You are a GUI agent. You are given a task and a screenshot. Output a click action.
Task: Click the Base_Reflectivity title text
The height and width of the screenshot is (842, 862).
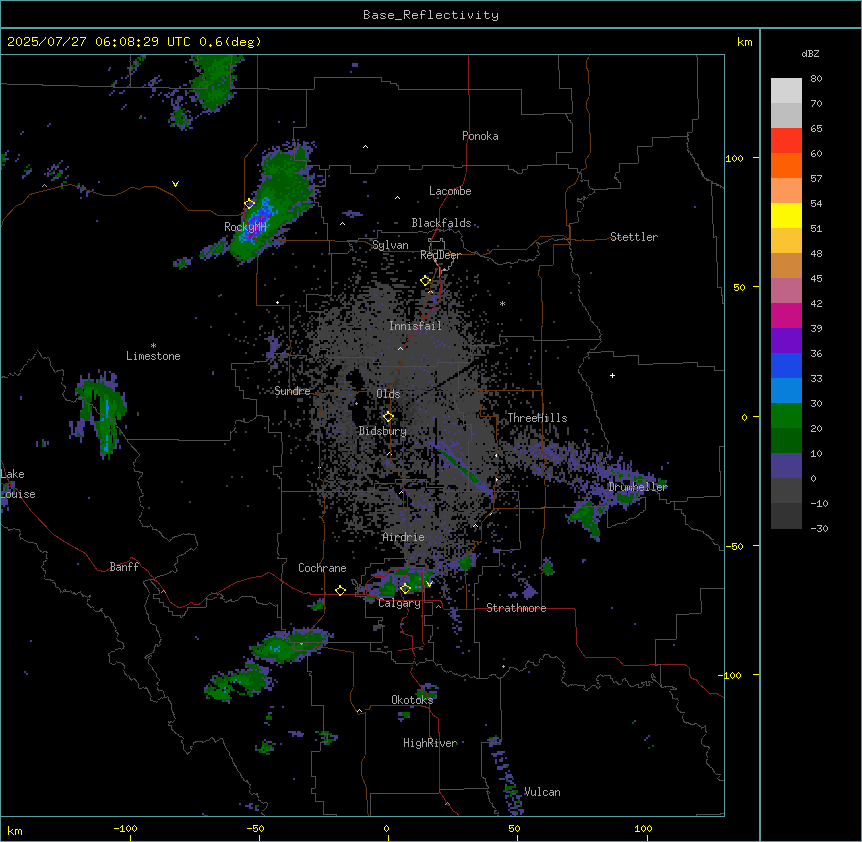(x=431, y=15)
